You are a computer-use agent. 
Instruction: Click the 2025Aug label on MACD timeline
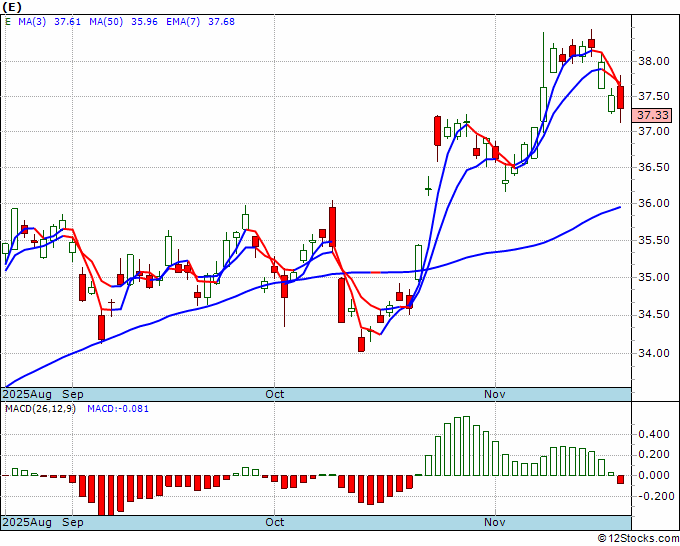coord(27,522)
